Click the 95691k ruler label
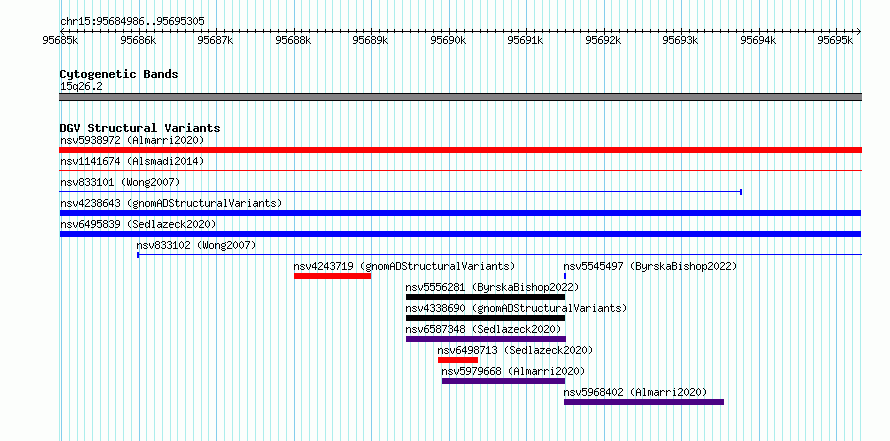The image size is (890, 441). 525,40
